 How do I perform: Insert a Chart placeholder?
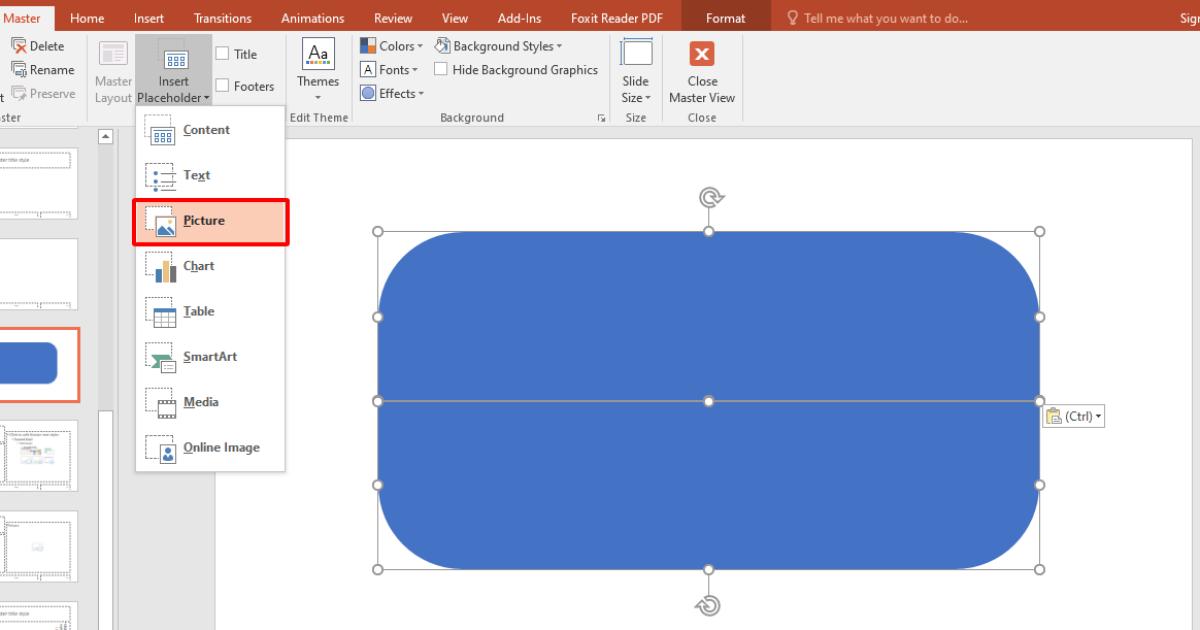tap(197, 265)
